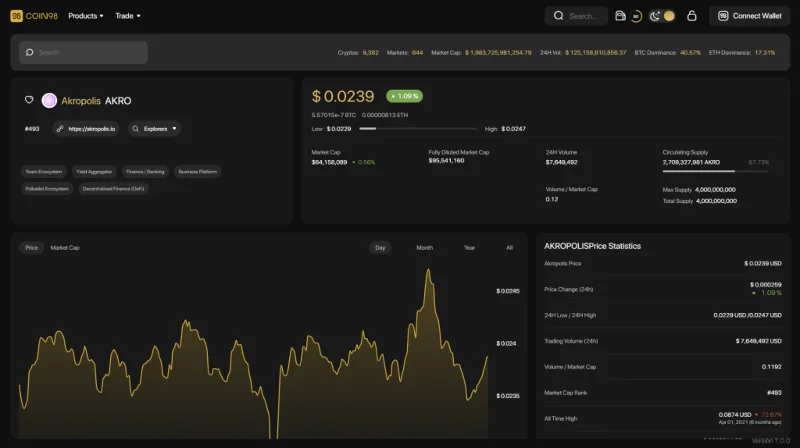Open the Products menu
This screenshot has width=800, height=448.
click(x=86, y=16)
